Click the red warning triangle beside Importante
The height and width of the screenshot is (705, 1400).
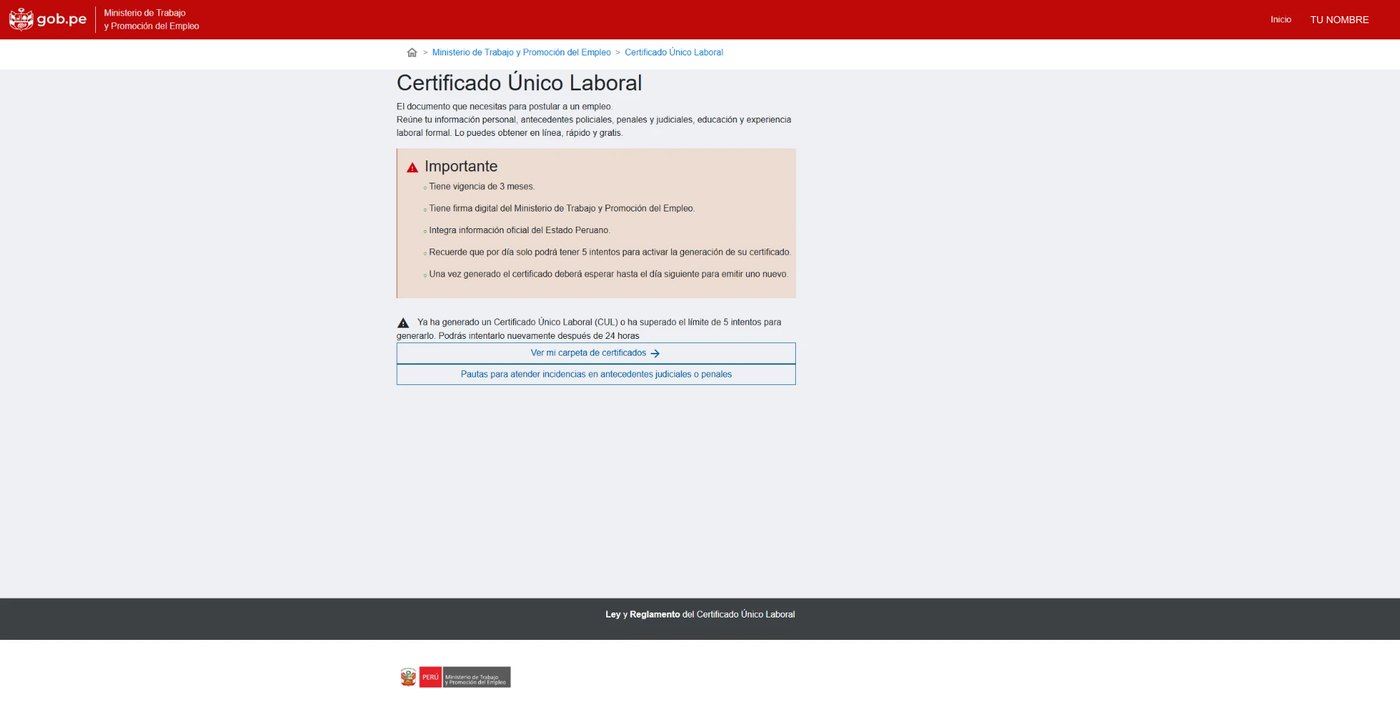(x=412, y=168)
